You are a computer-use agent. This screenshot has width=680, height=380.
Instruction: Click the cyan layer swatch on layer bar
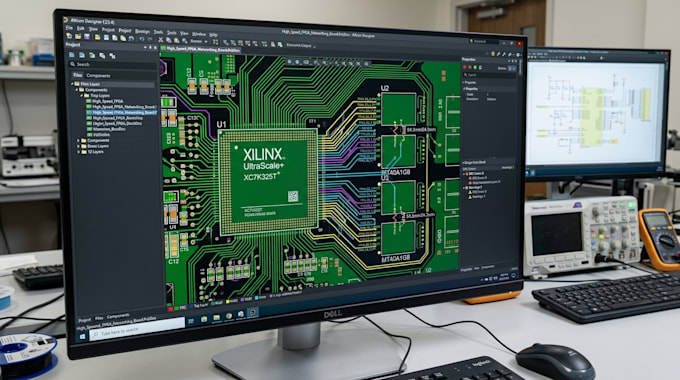pyautogui.click(x=256, y=298)
